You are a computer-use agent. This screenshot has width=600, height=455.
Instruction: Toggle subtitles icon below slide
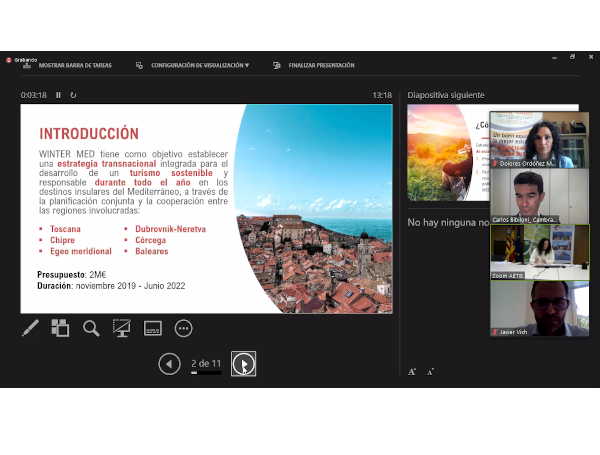click(x=153, y=328)
